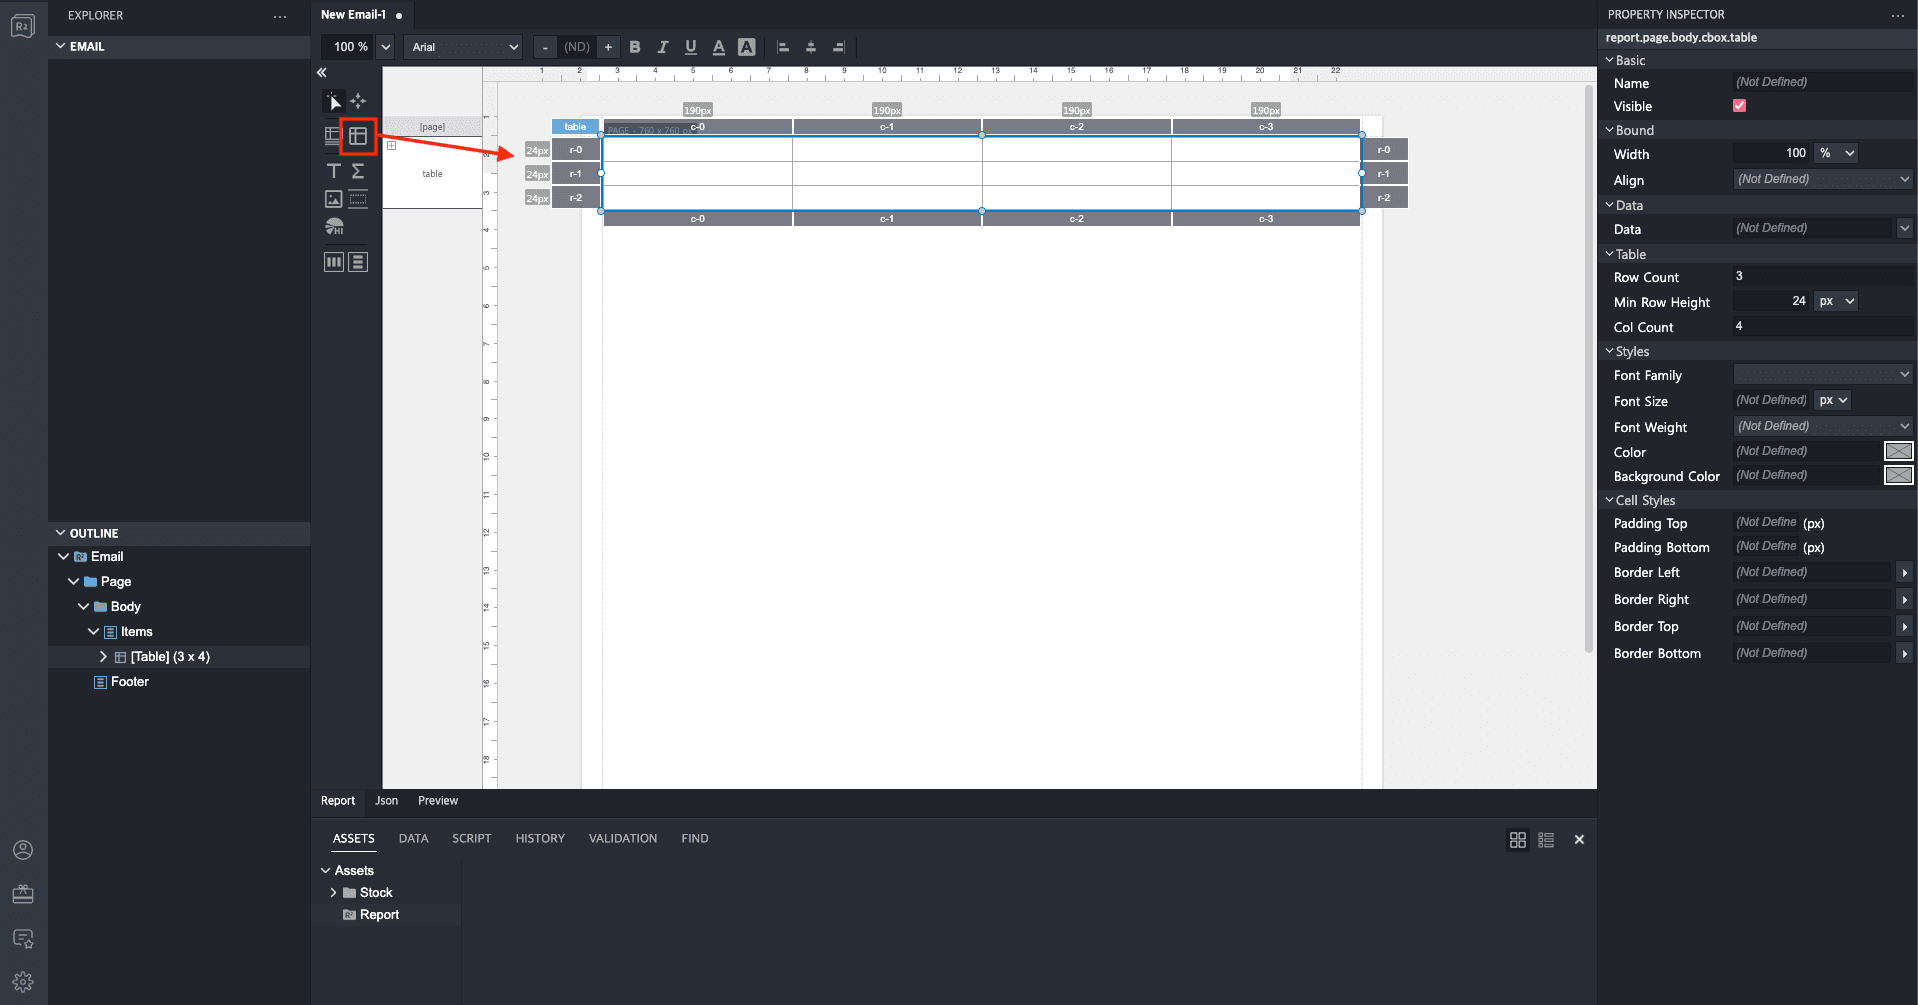1918x1005 pixels.
Task: Increase font size with plus button
Action: tap(608, 47)
